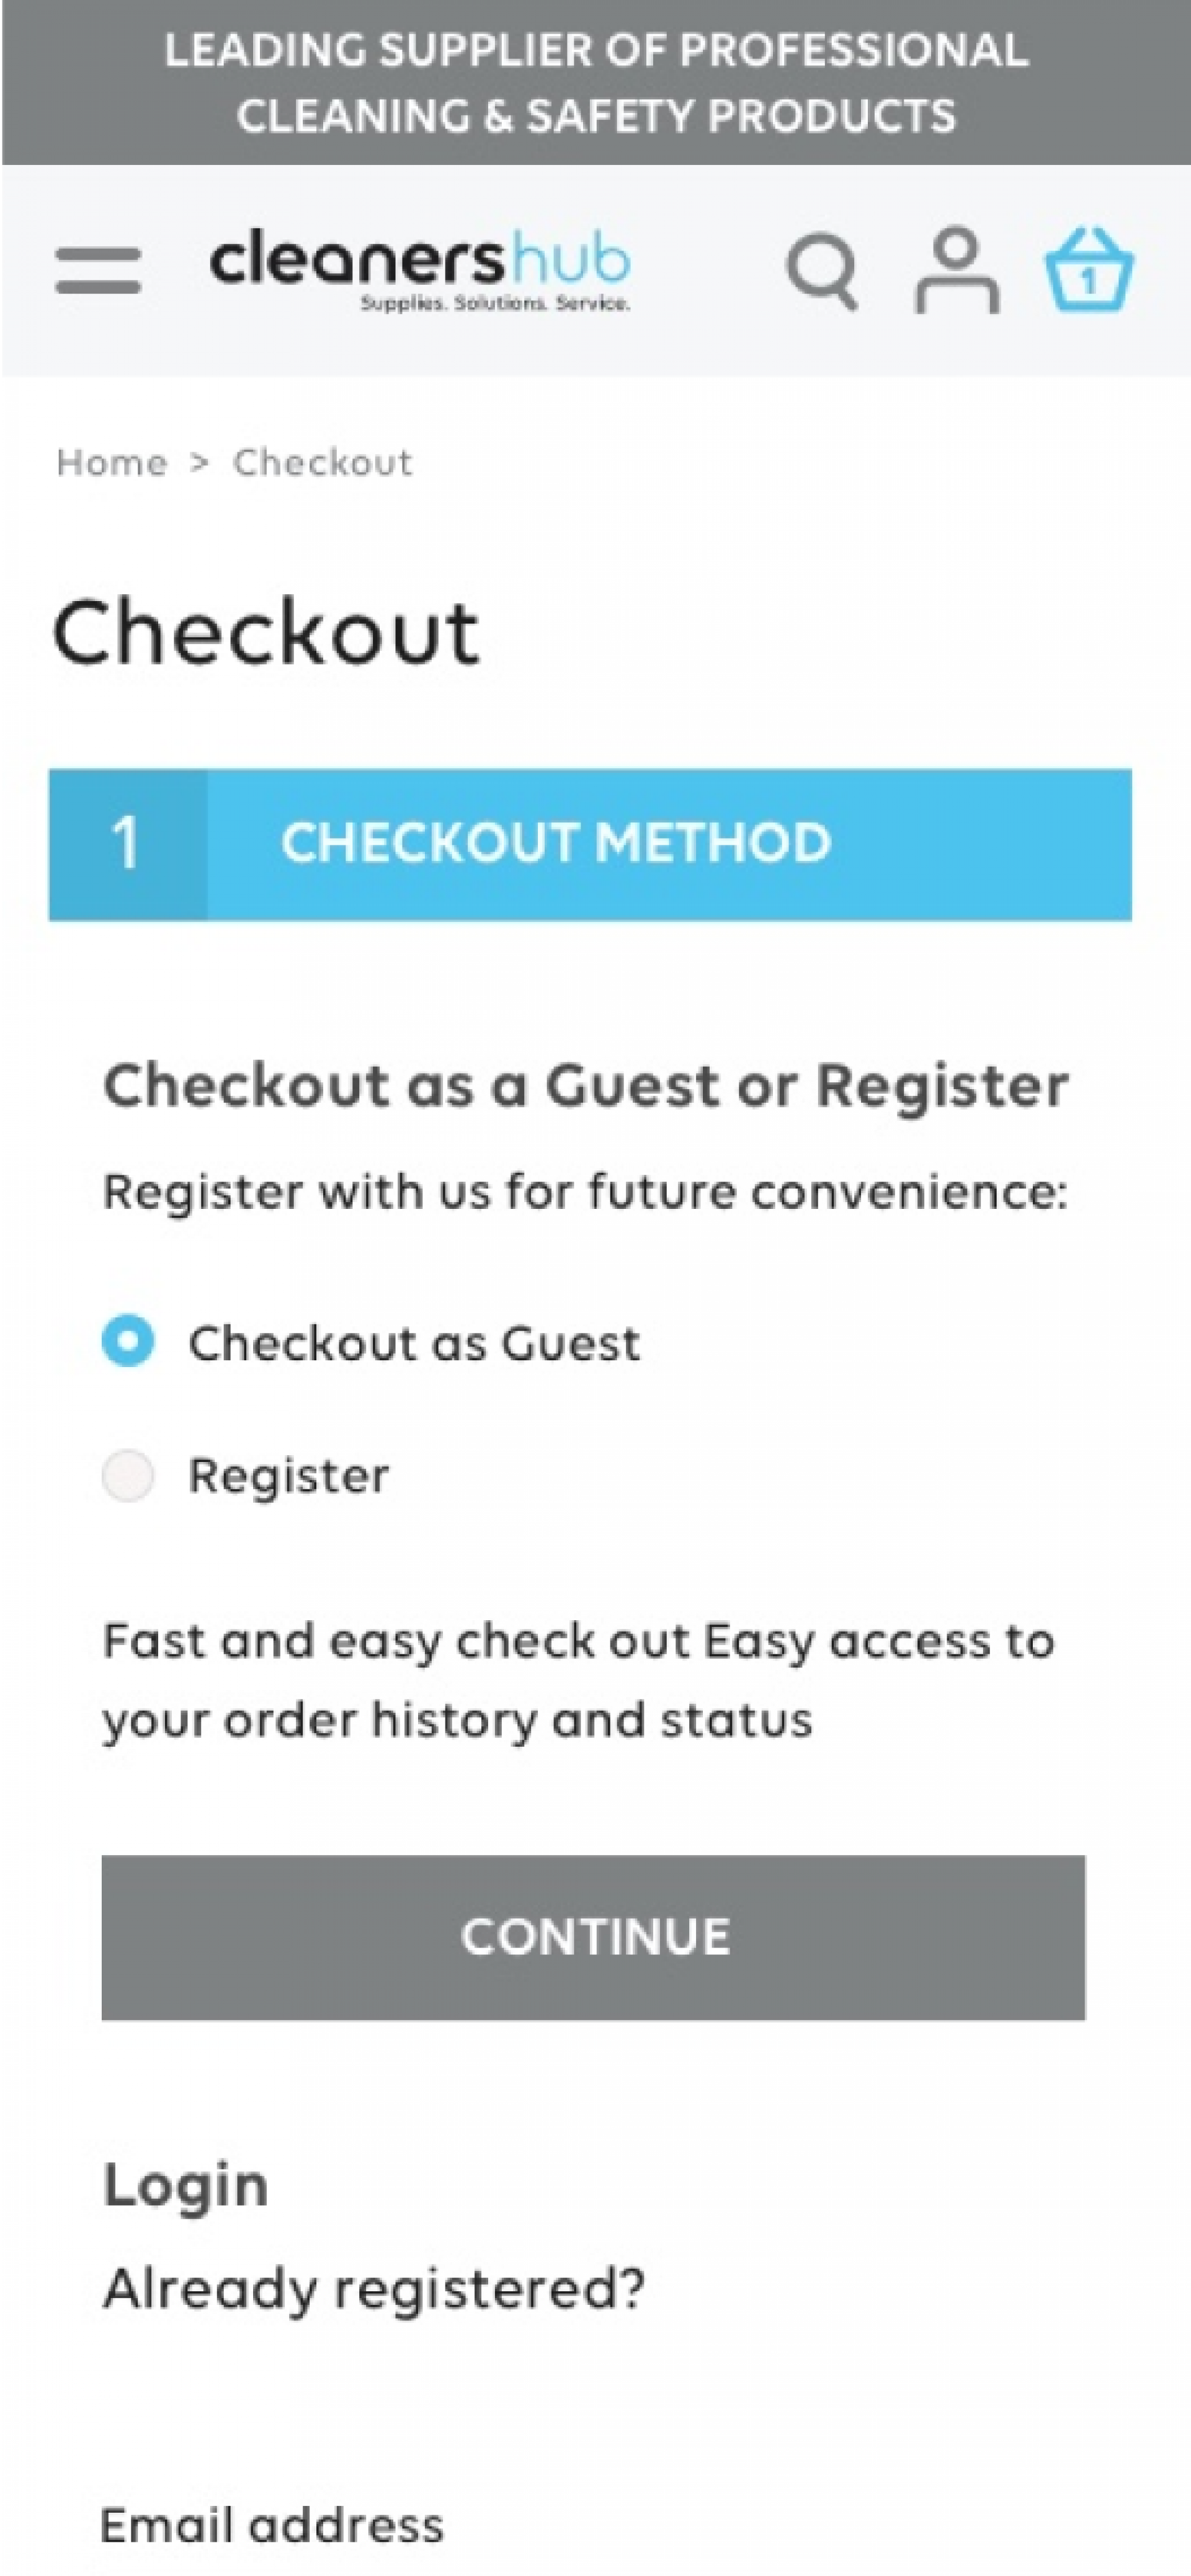Image resolution: width=1191 pixels, height=2576 pixels.
Task: Click the "Checkout as Guest" option label
Action: pos(414,1343)
